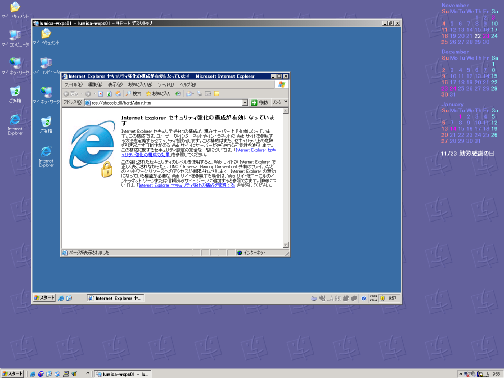The width and height of the screenshot is (504, 378).
Task: Click show desktop icon in remote quick launch
Action: click(x=69, y=298)
